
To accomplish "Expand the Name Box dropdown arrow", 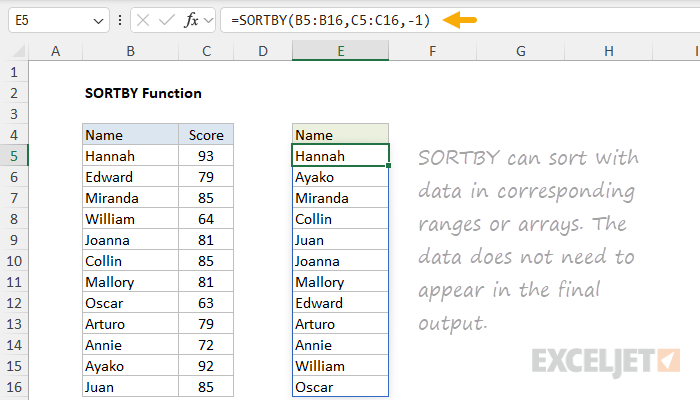I will click(98, 21).
